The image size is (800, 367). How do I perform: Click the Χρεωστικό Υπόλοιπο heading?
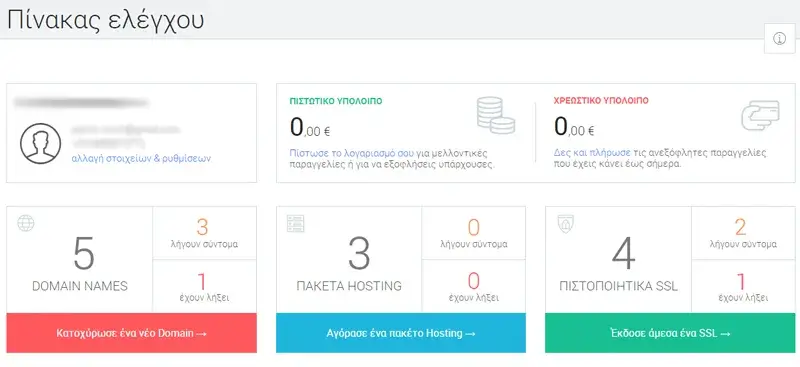pos(601,101)
